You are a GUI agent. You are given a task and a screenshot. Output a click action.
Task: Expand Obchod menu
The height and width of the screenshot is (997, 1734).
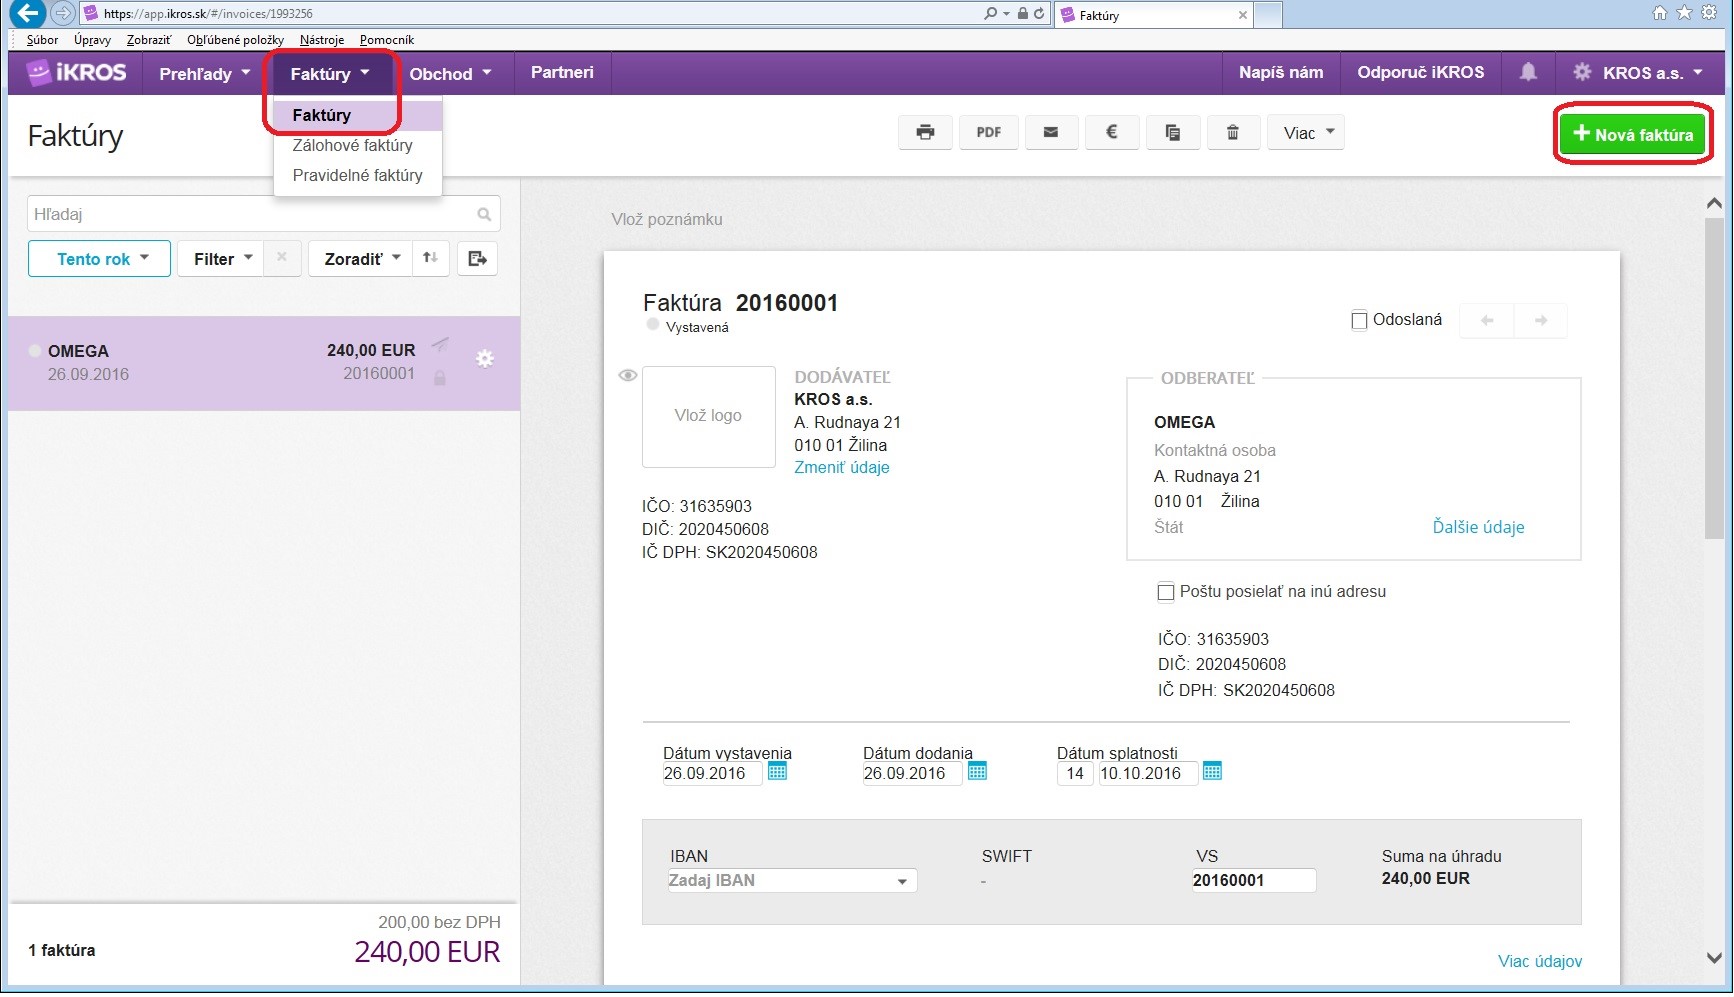click(x=450, y=73)
